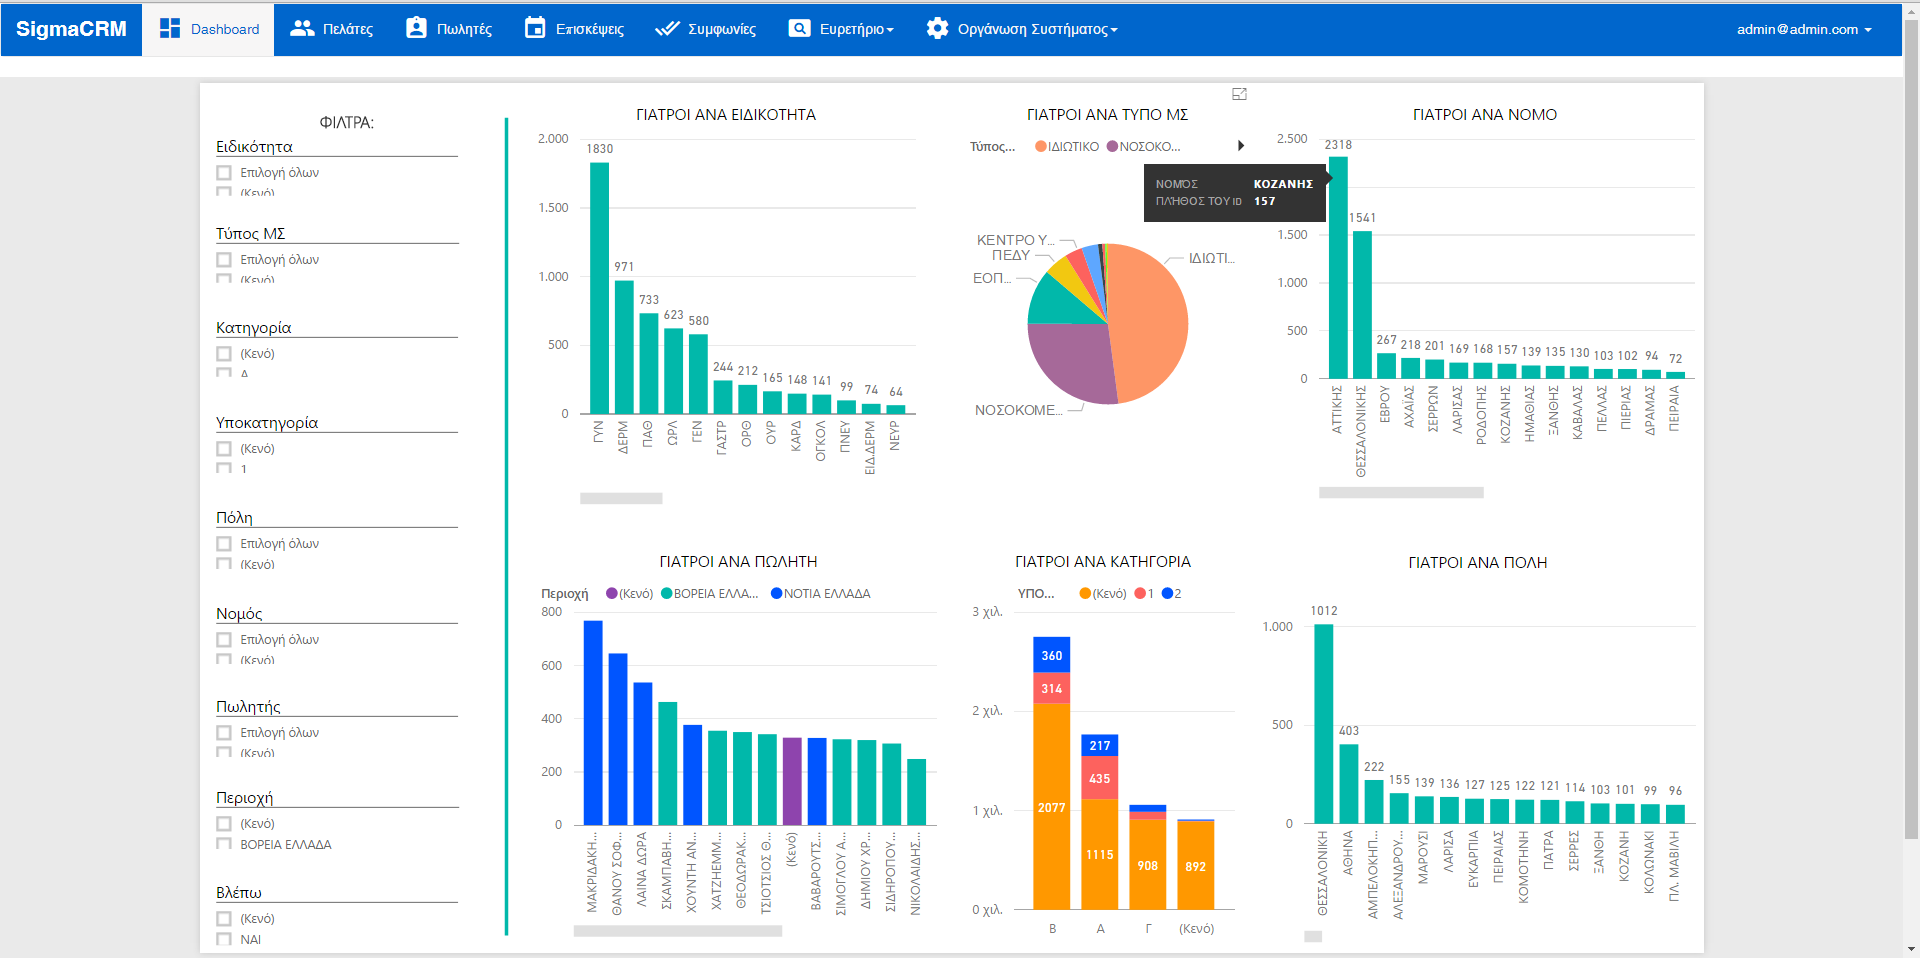Image resolution: width=1920 pixels, height=958 pixels.
Task: Click focus mode icon above pie chart
Action: (x=1239, y=94)
